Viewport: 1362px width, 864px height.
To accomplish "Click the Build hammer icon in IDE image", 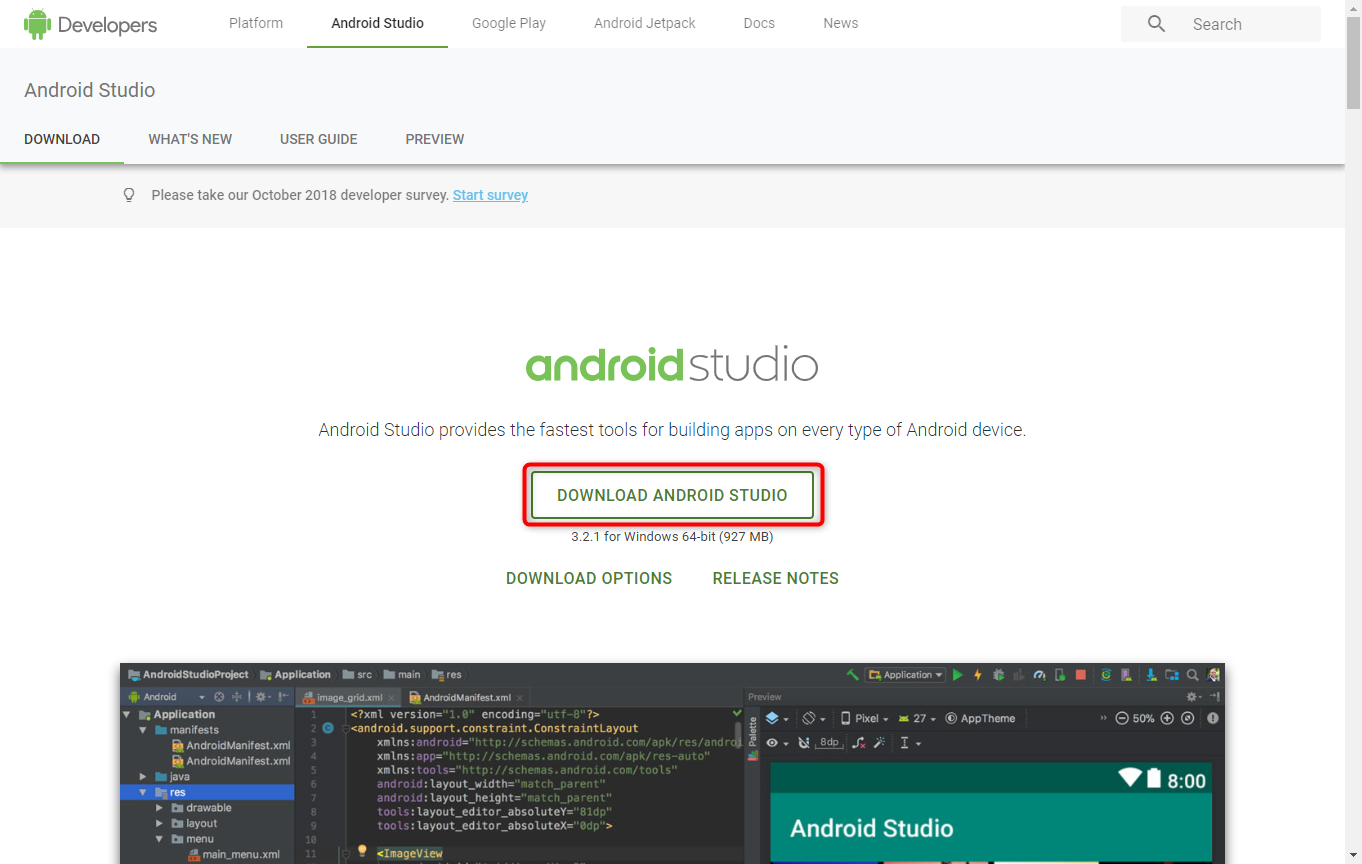I will (x=853, y=675).
